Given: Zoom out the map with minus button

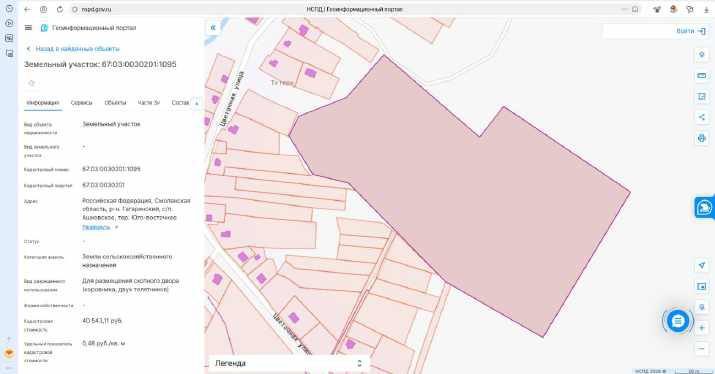Looking at the screenshot, I should (x=702, y=349).
